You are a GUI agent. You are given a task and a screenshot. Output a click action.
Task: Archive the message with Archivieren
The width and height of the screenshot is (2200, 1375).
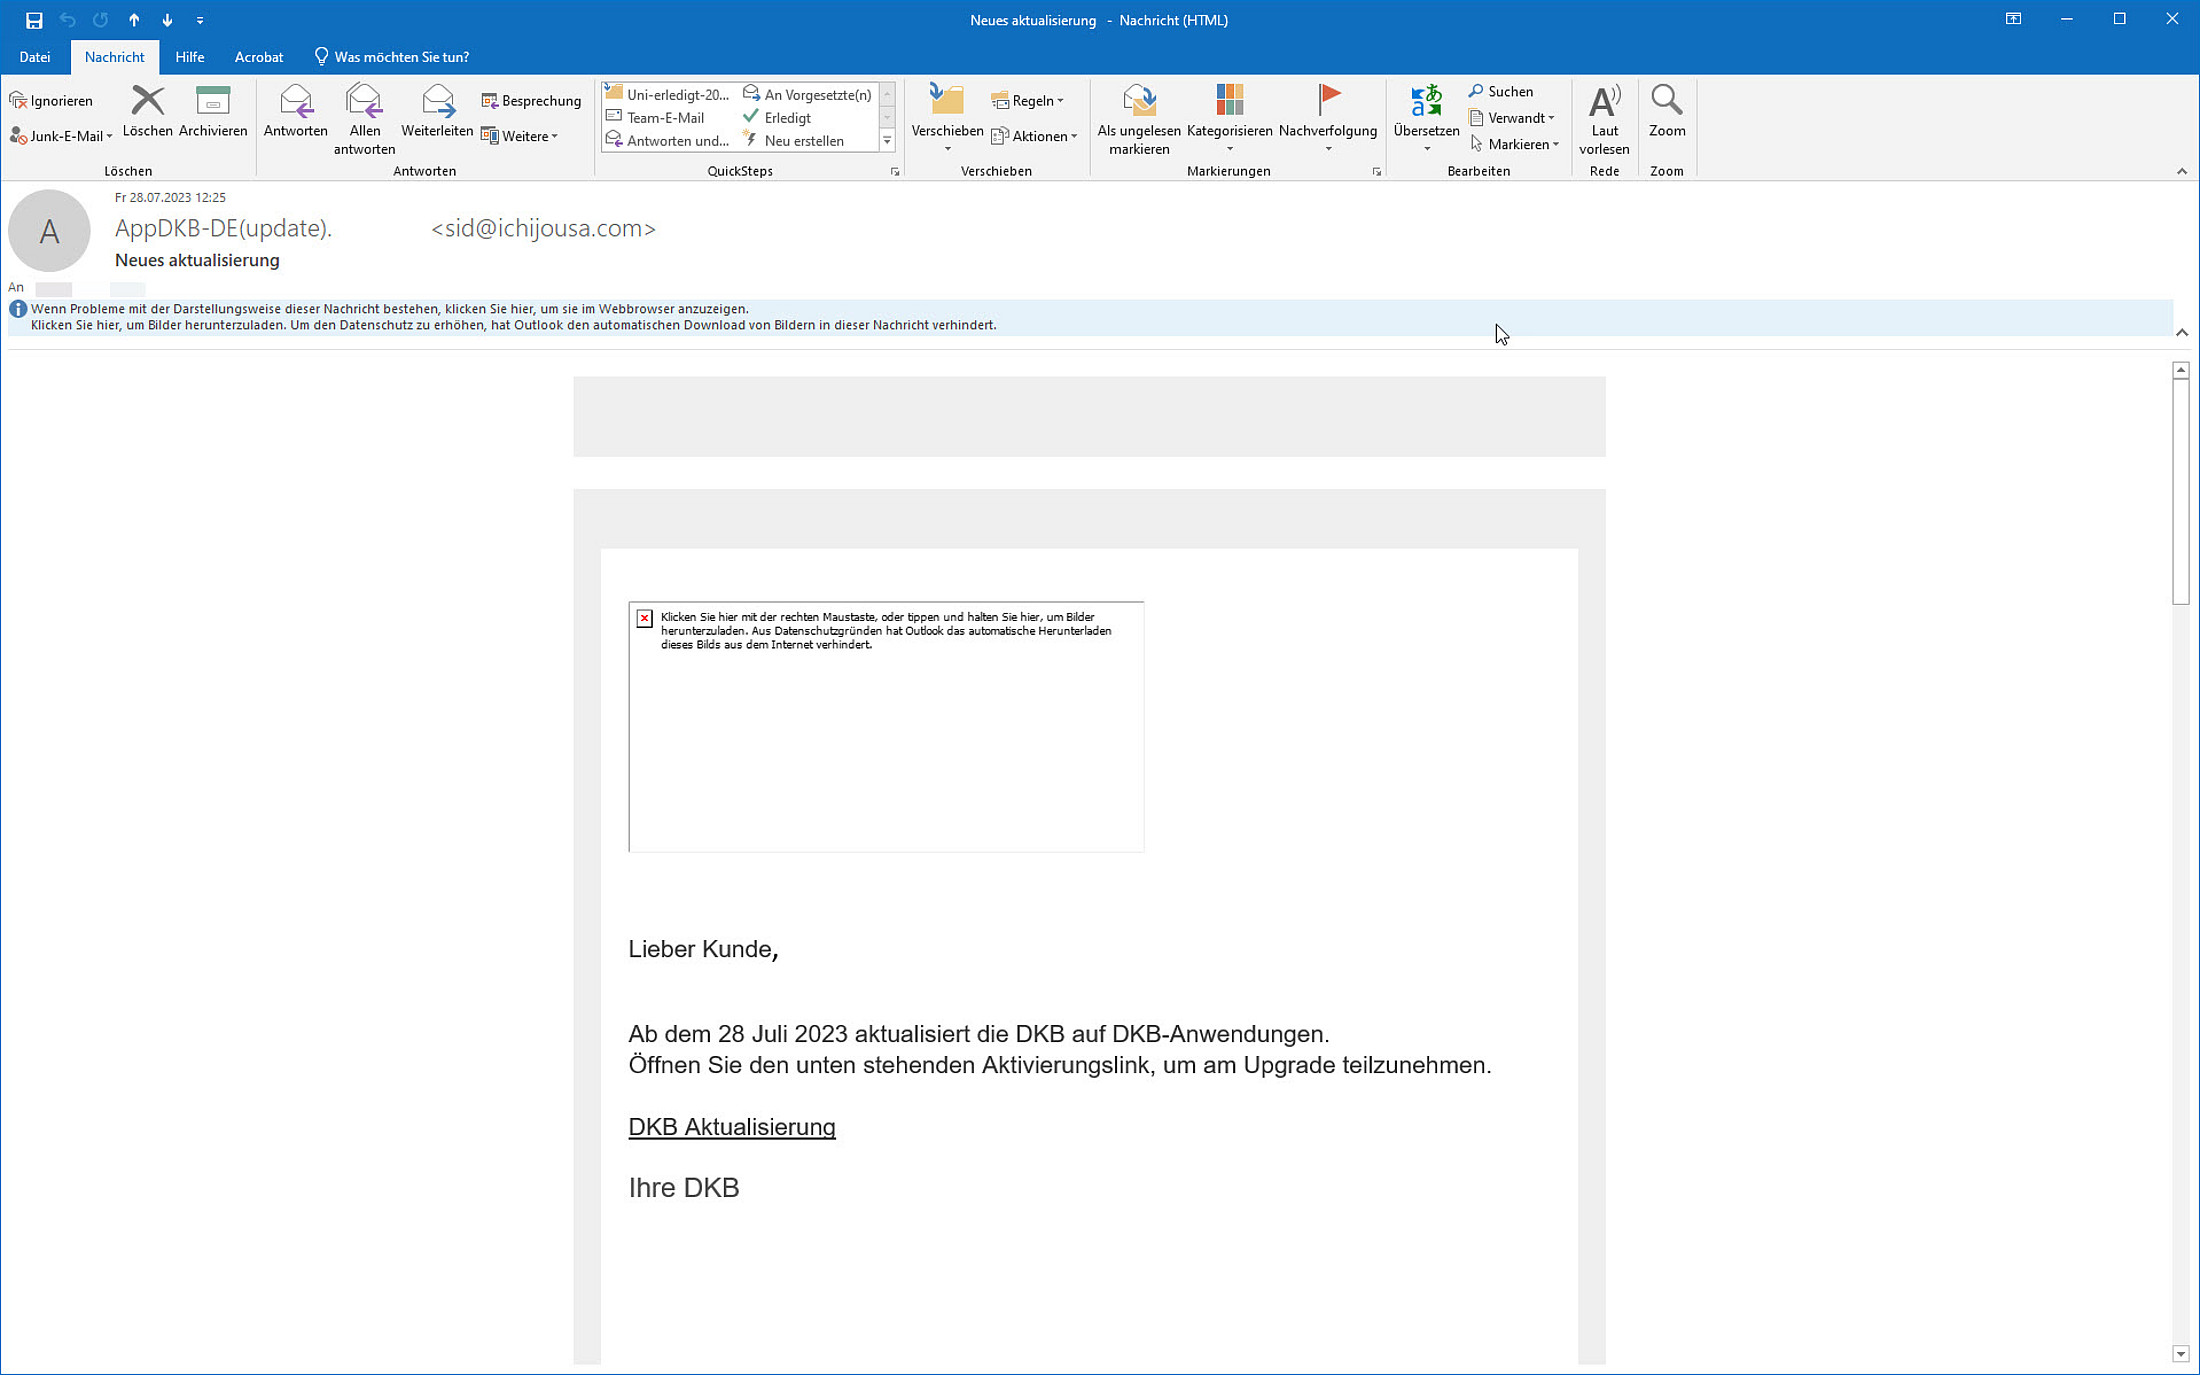212,102
